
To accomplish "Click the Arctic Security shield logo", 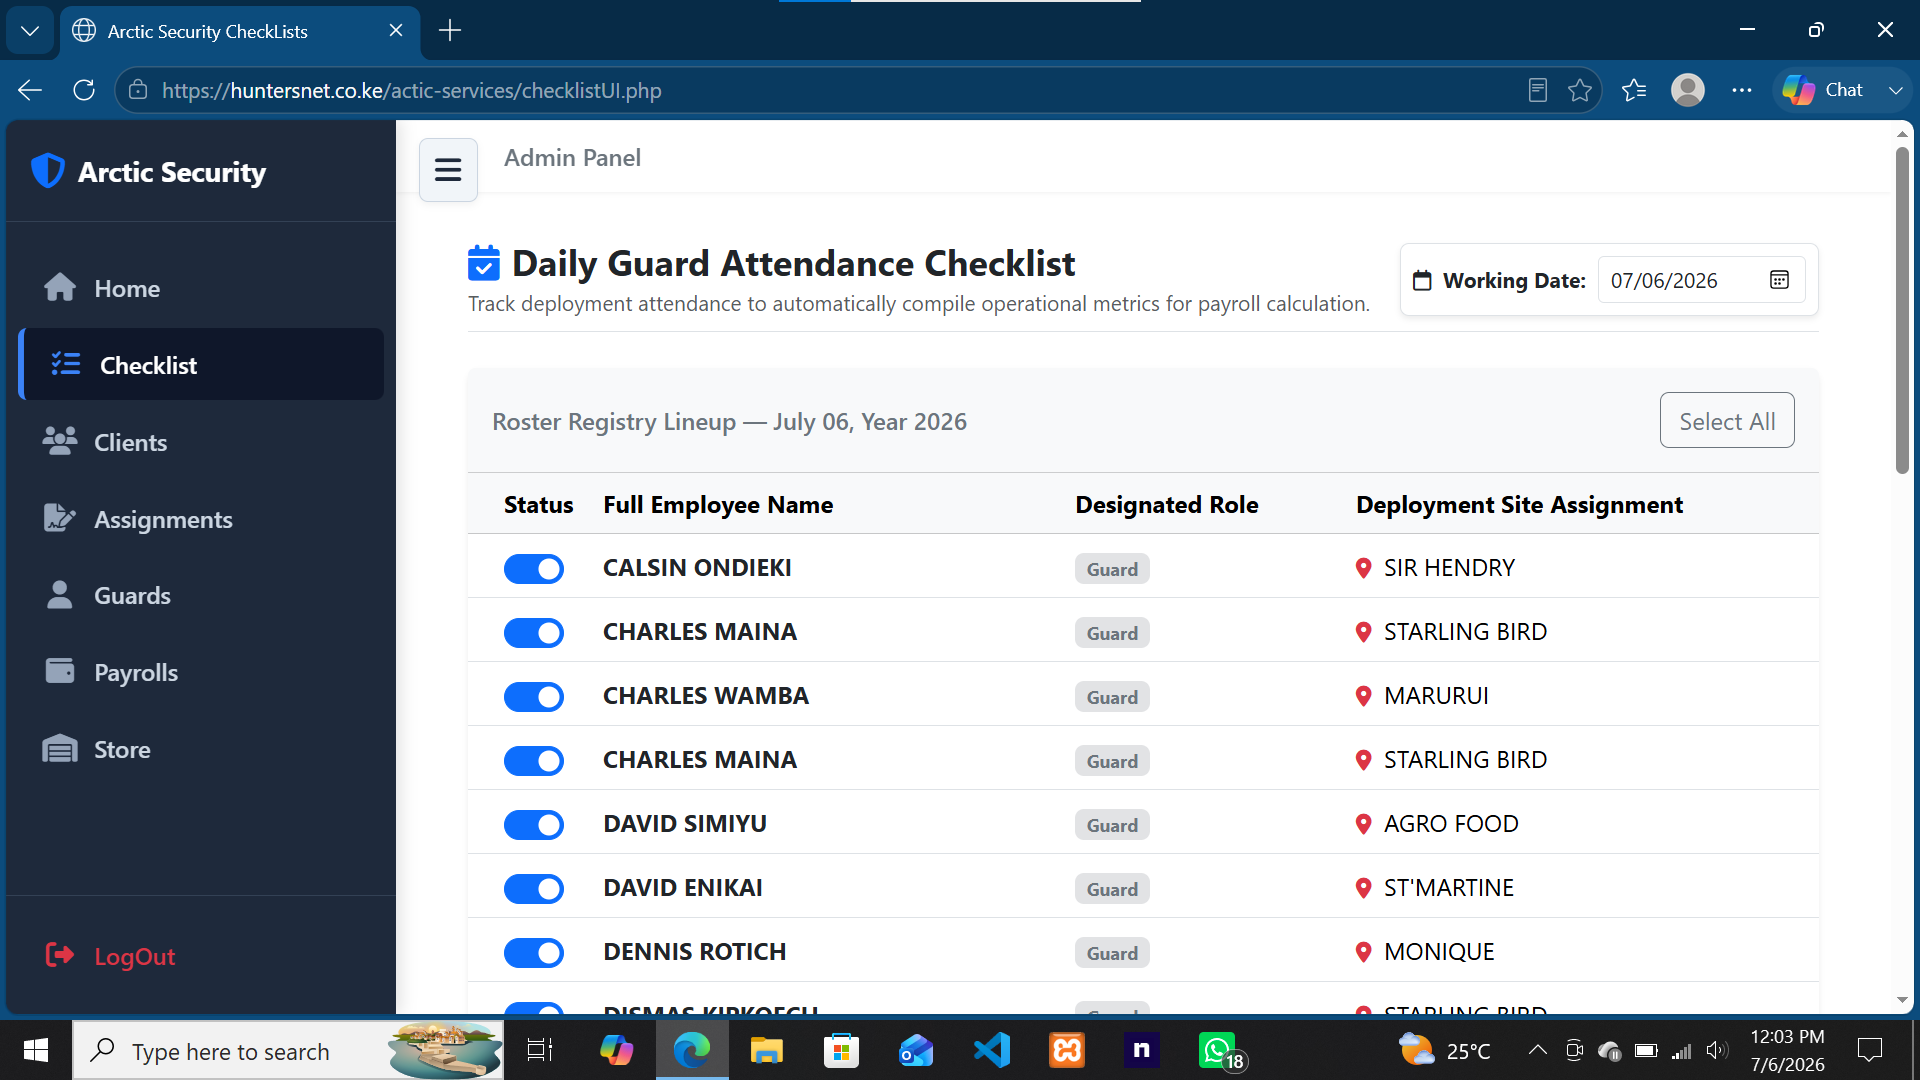I will (x=48, y=171).
